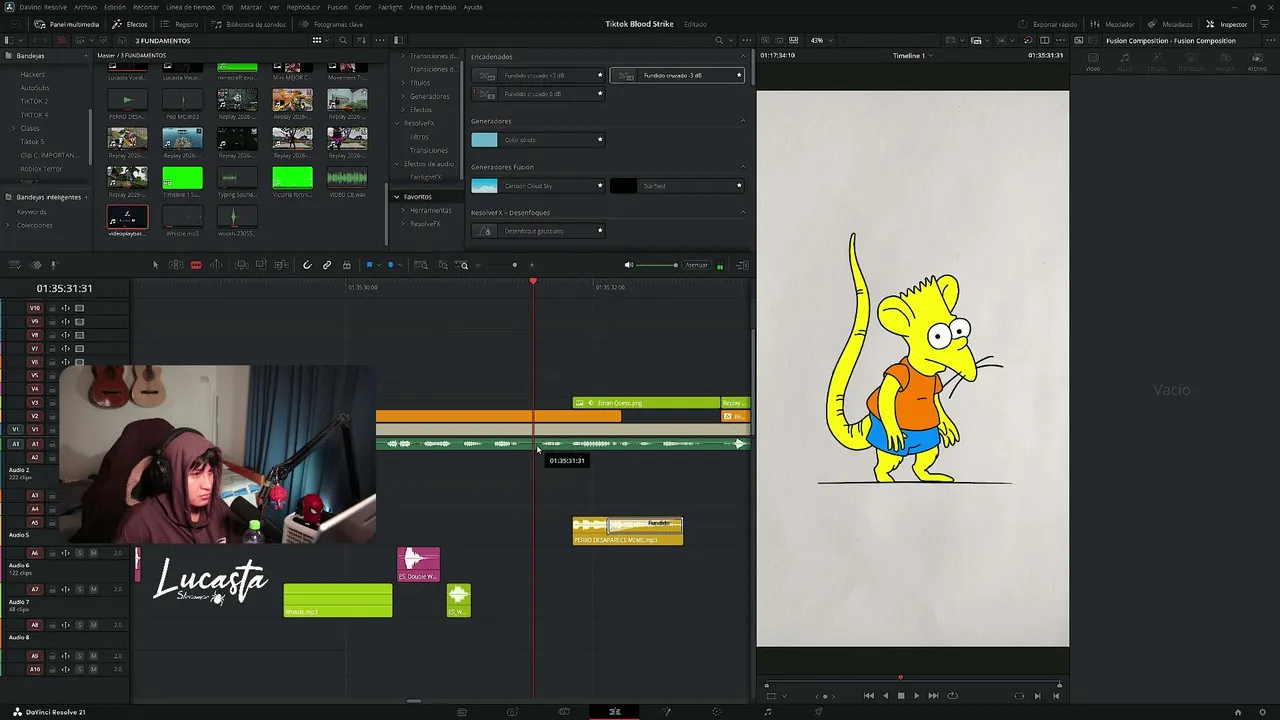The width and height of the screenshot is (1280, 720).
Task: Collapse the Encadenados section
Action: pos(743,57)
